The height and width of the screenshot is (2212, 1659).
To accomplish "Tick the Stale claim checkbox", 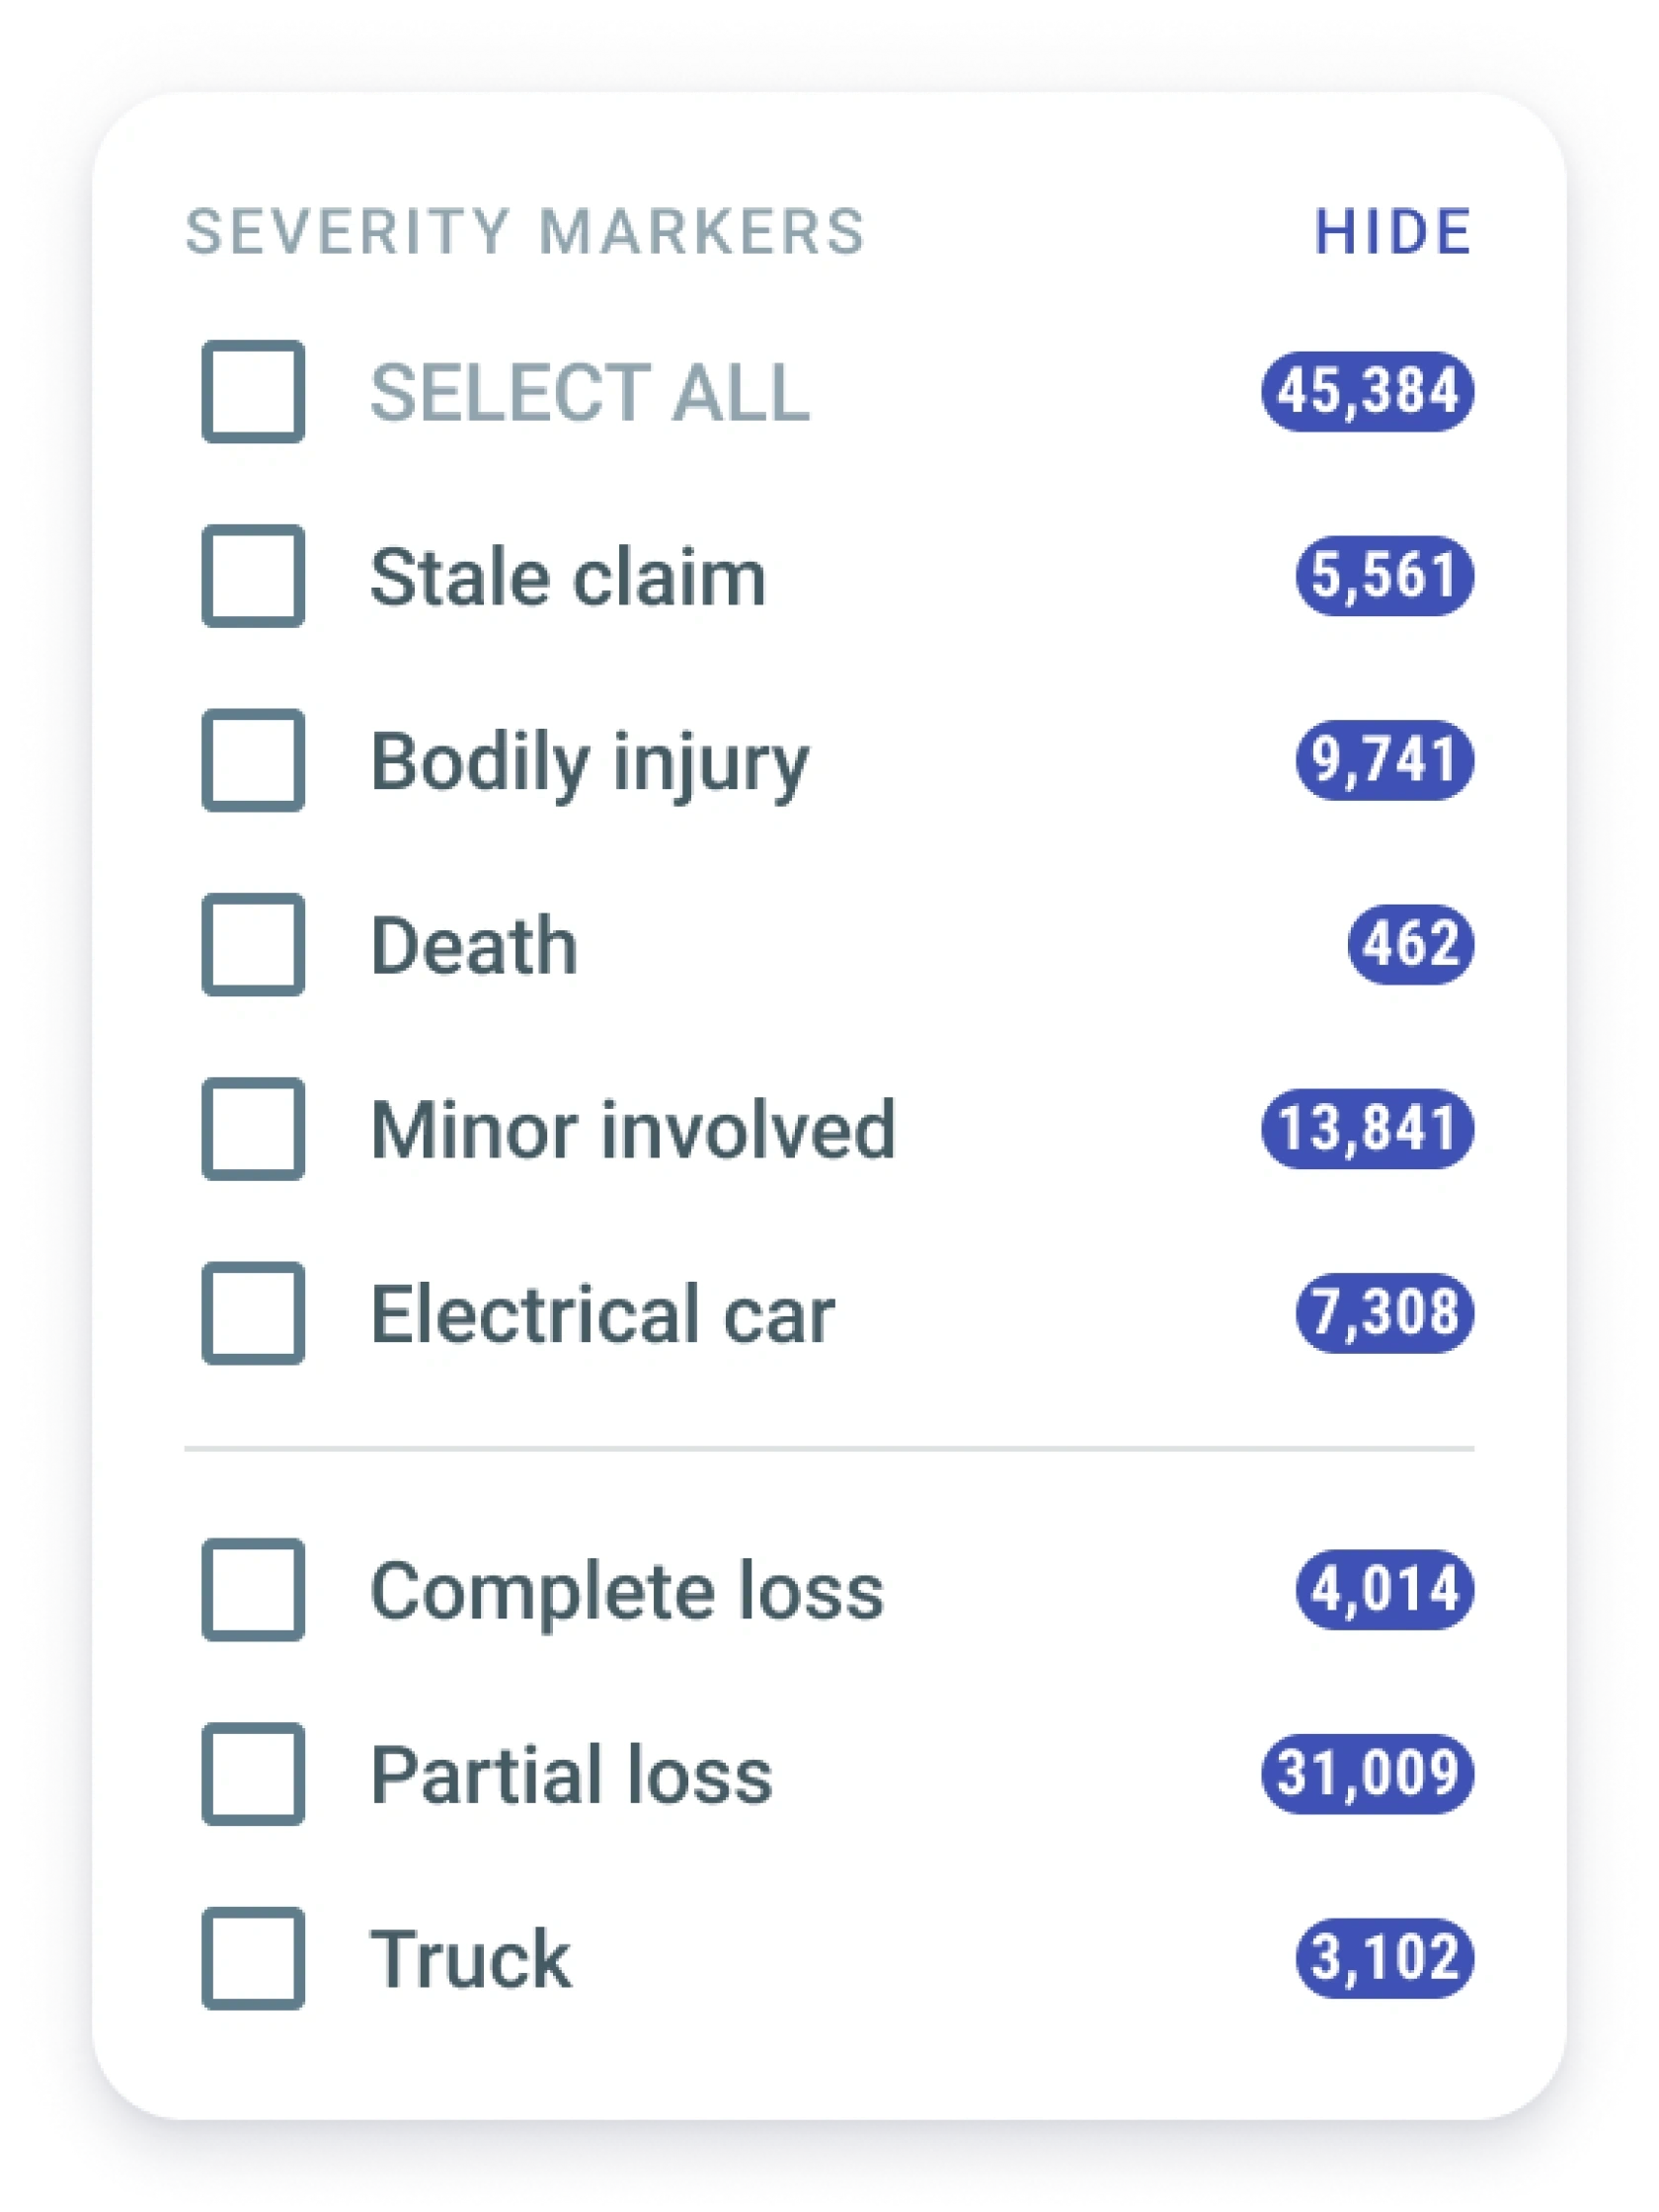I will 253,576.
